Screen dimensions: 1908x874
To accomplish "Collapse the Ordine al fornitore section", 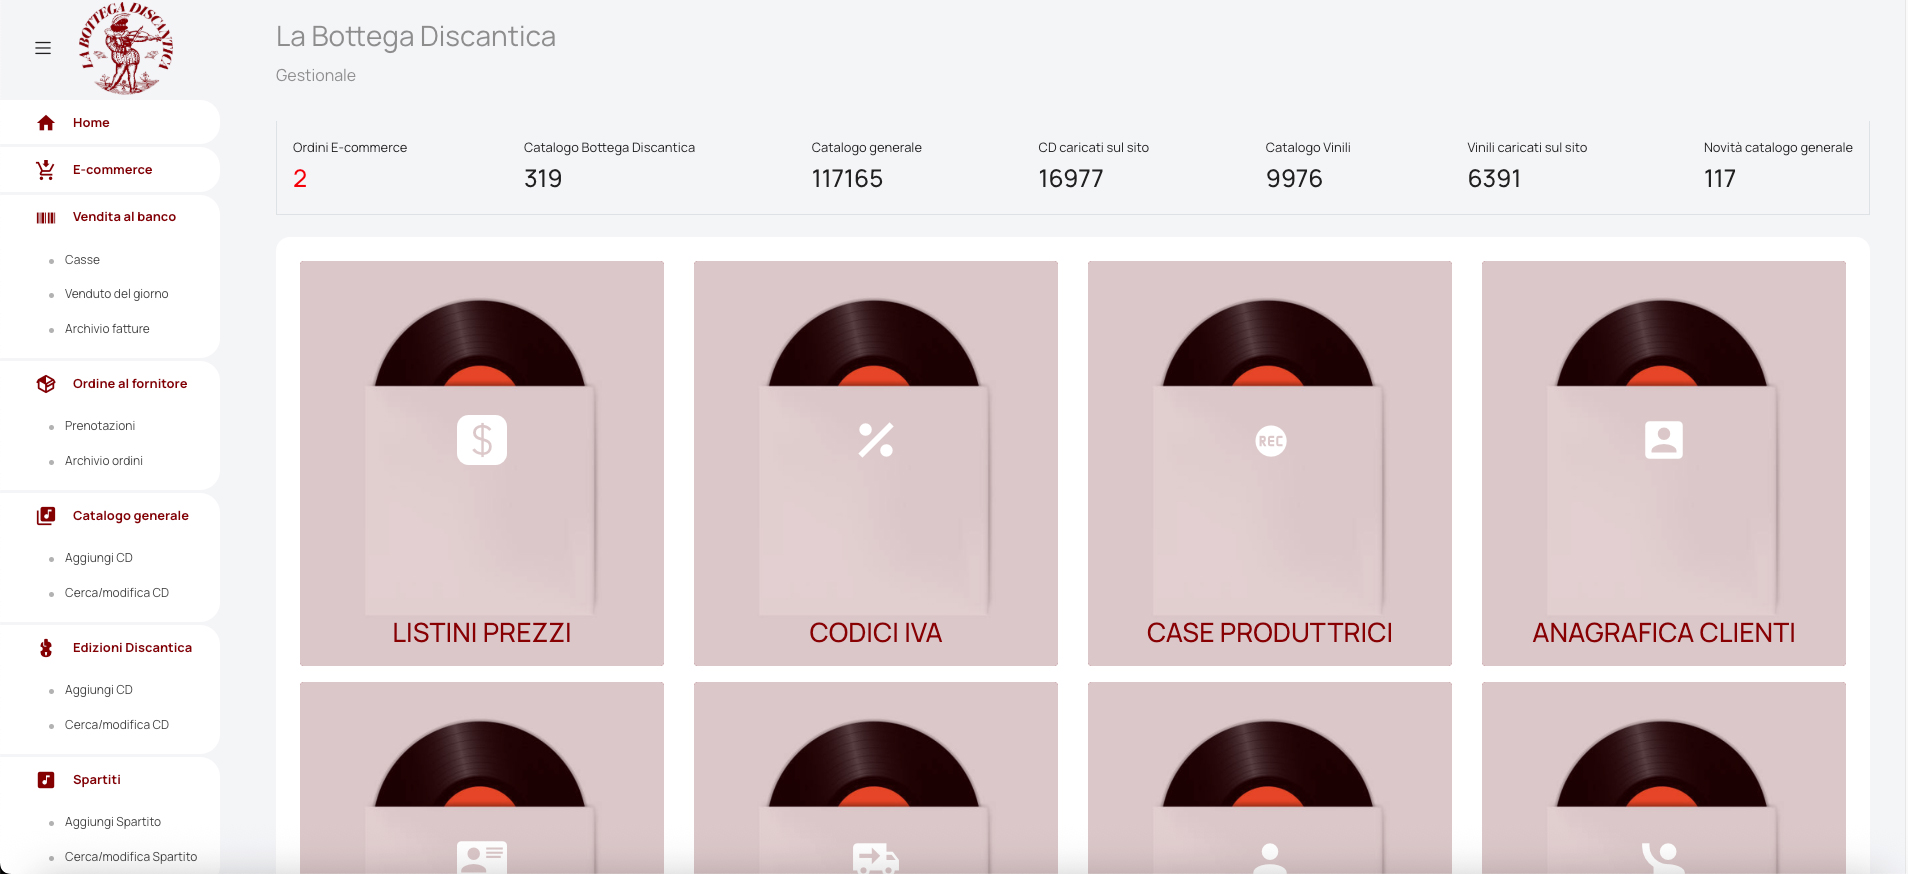I will (130, 384).
